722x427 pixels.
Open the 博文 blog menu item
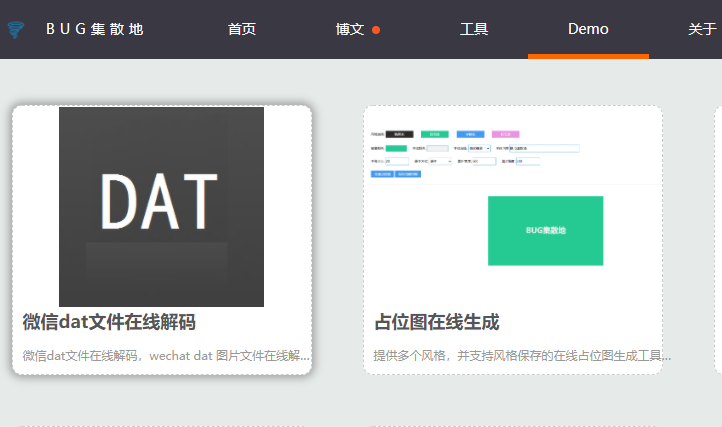(x=349, y=29)
